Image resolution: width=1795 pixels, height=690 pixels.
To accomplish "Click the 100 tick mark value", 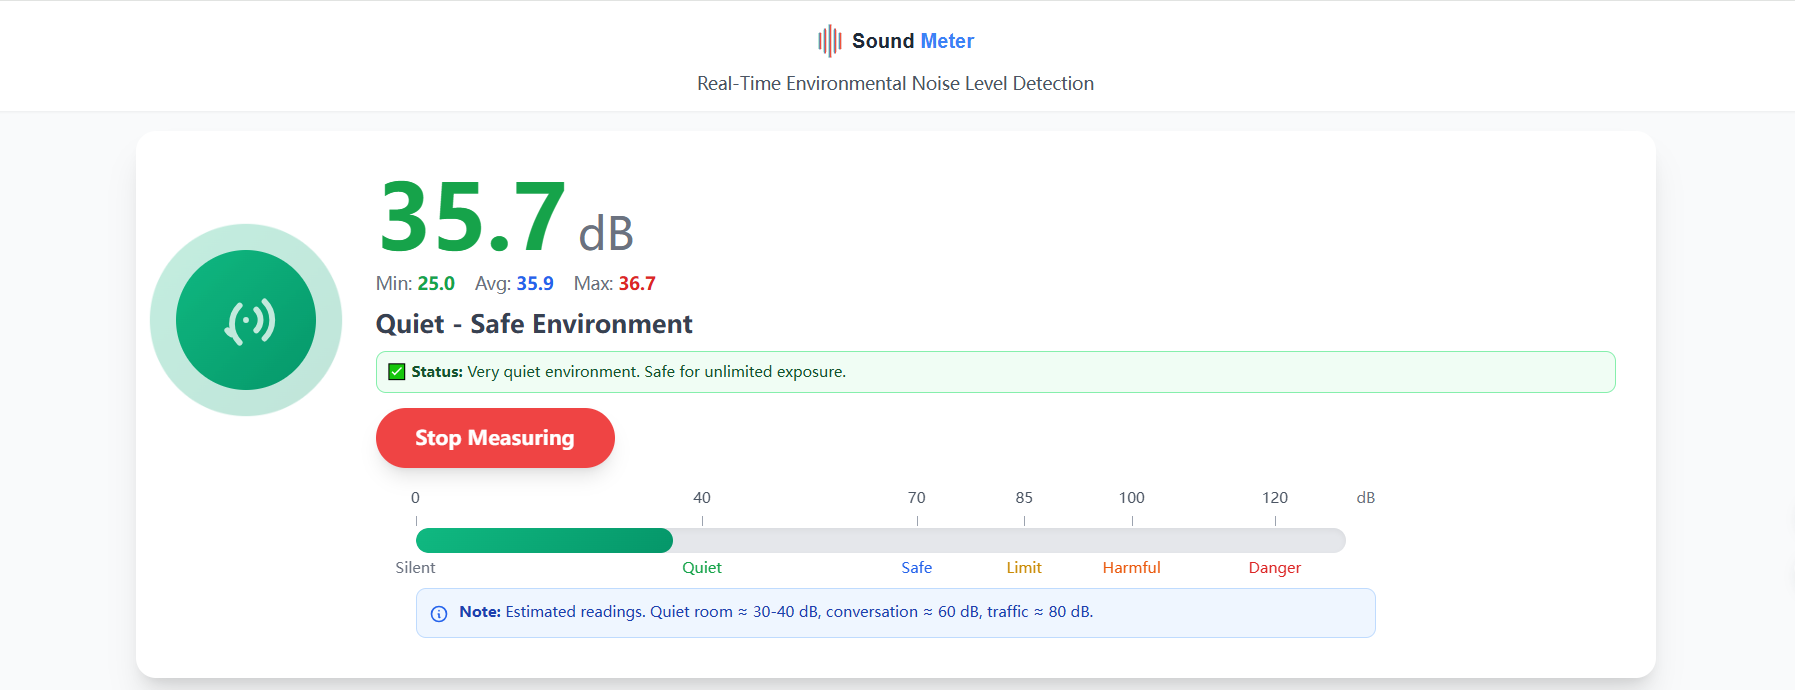I will click(1132, 498).
